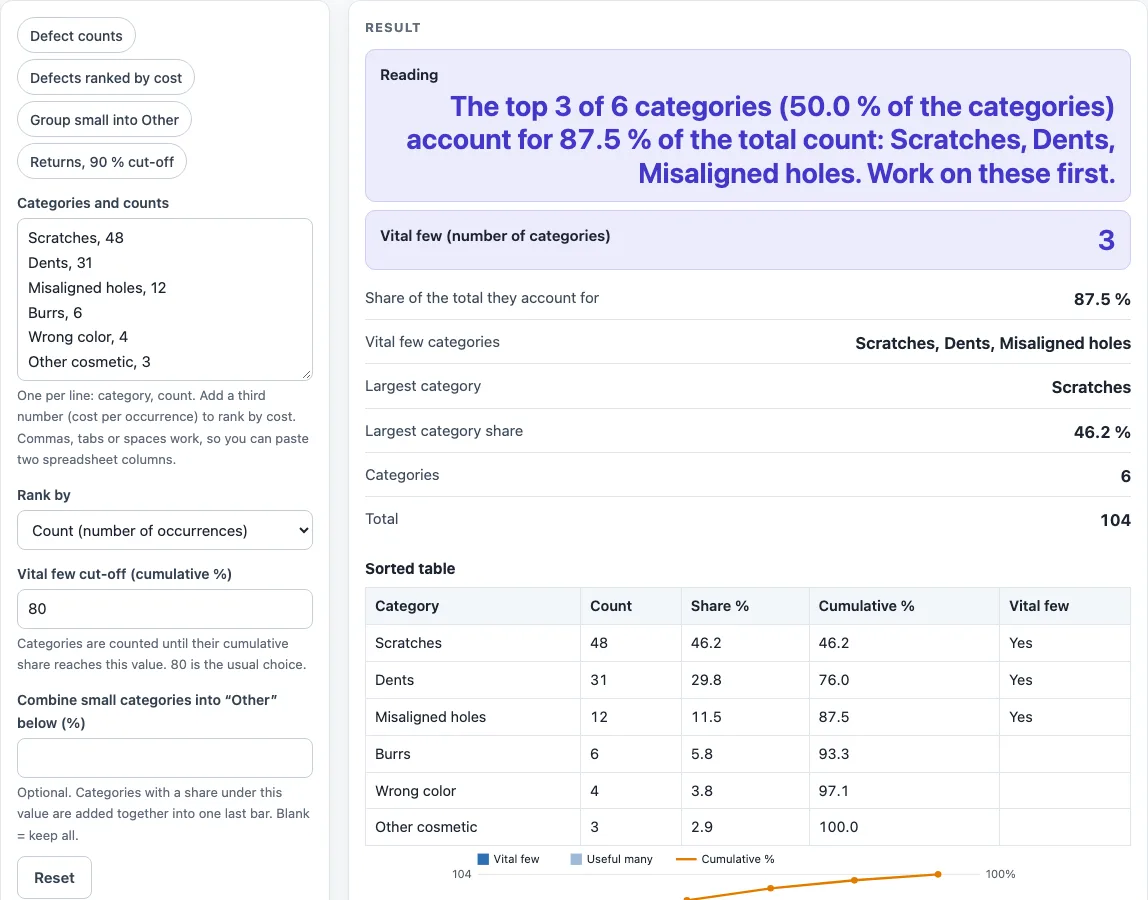Image resolution: width=1148 pixels, height=900 pixels.
Task: Click the count value 48 in the table
Action: (631, 643)
